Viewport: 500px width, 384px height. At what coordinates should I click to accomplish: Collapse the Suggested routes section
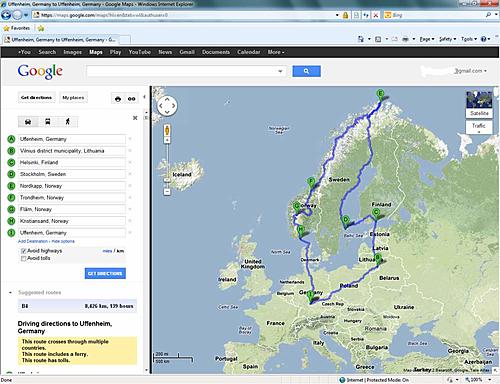point(10,292)
